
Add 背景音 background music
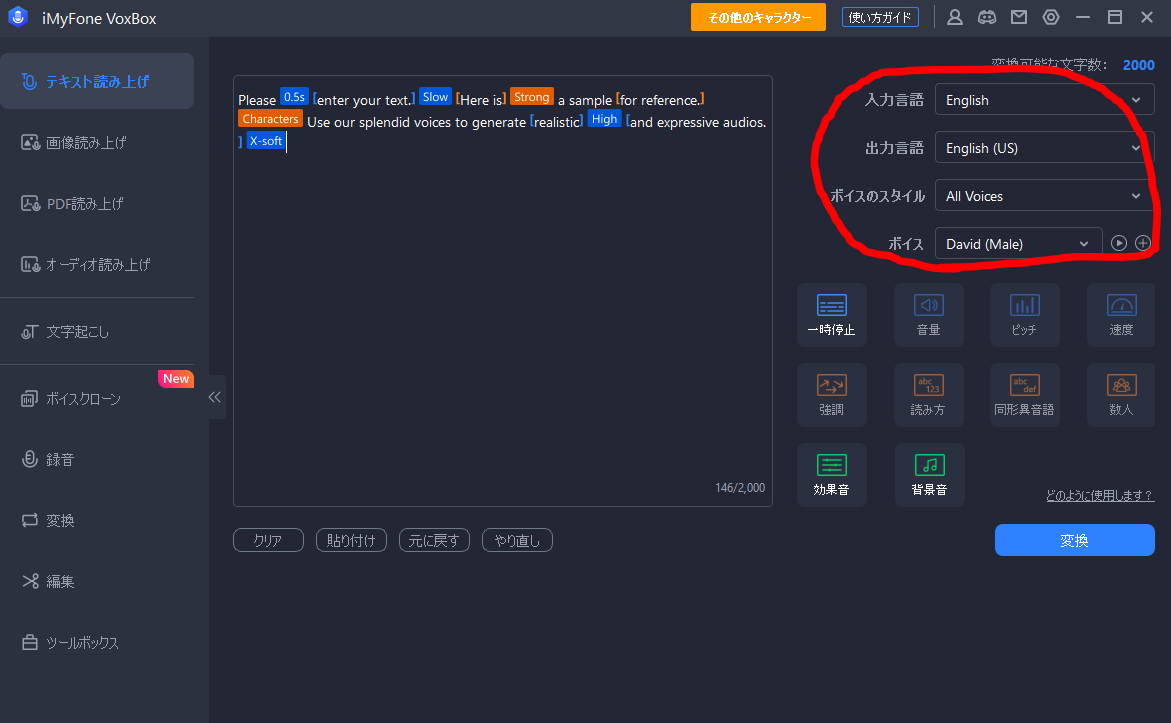[929, 474]
